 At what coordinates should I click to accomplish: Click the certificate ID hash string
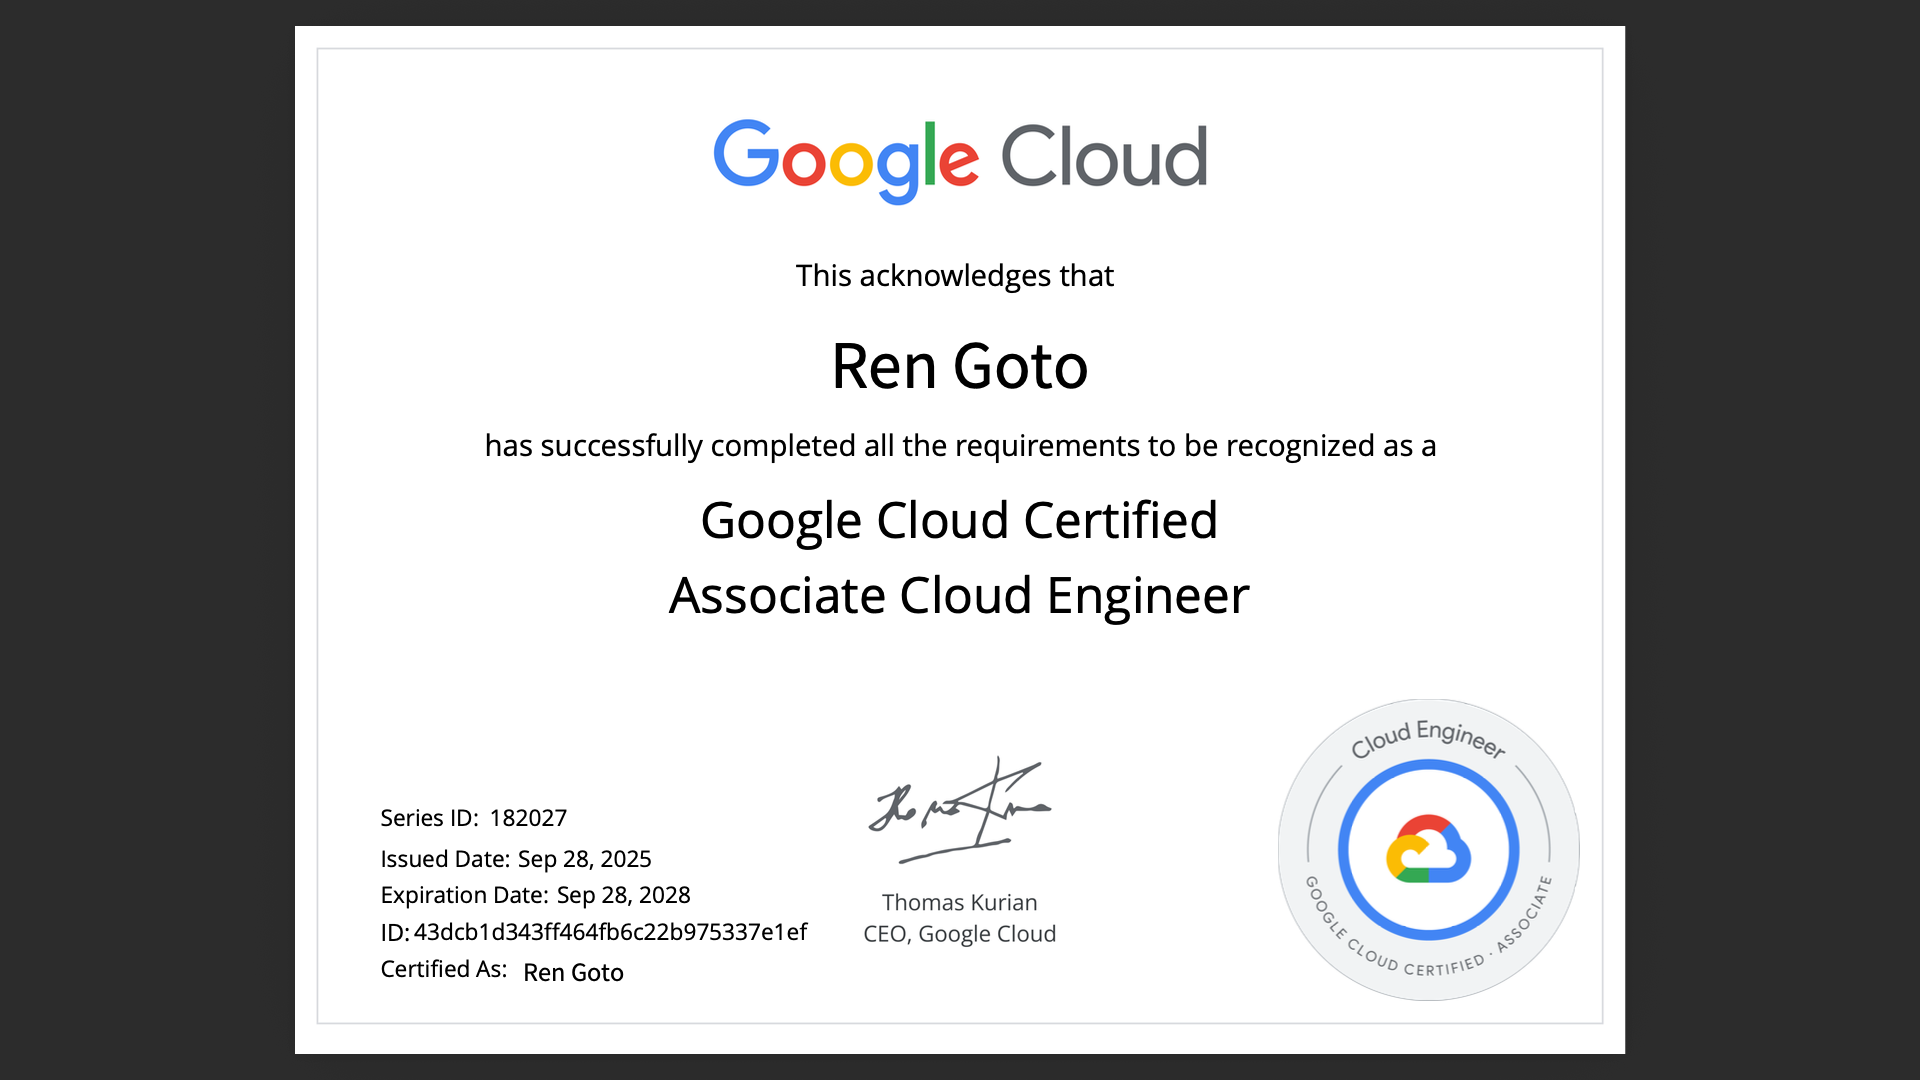[x=610, y=932]
